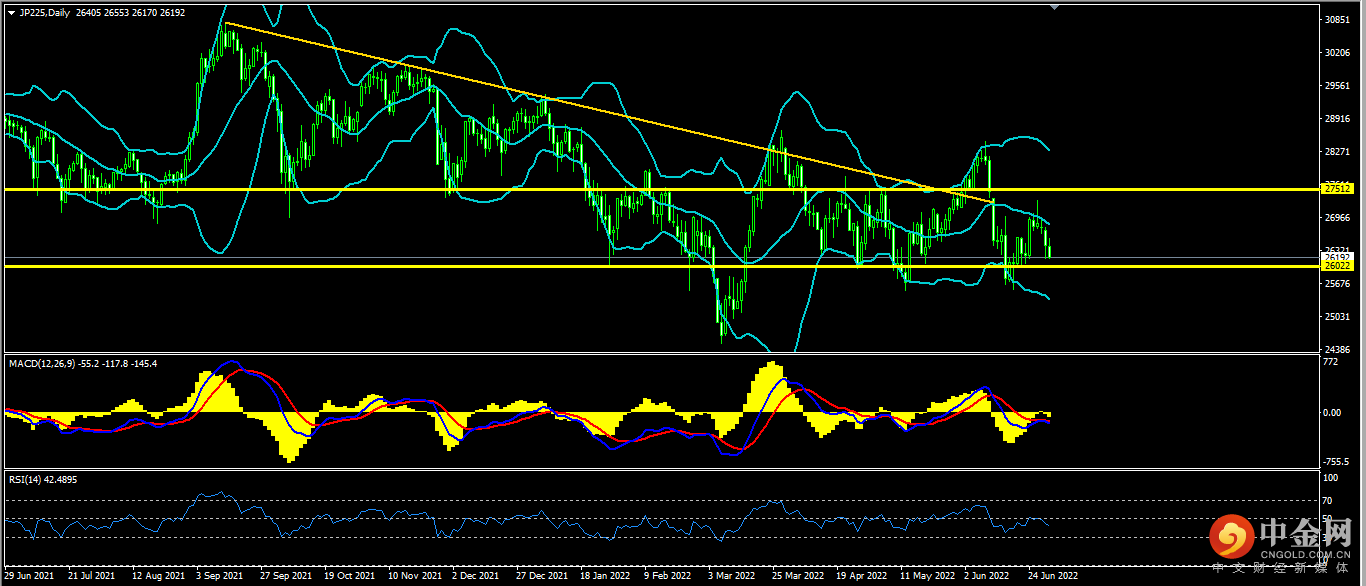Click the 18 Jan 2022 date label
1366x586 pixels.
[606, 576]
